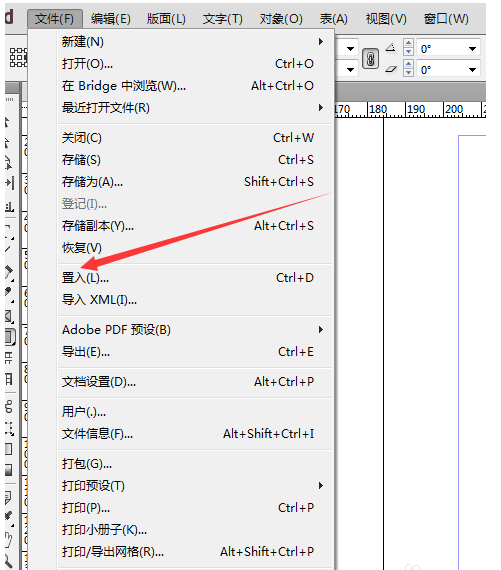Open the rotation angle 0° dropdown arrow
The width and height of the screenshot is (501, 570).
coord(472,49)
